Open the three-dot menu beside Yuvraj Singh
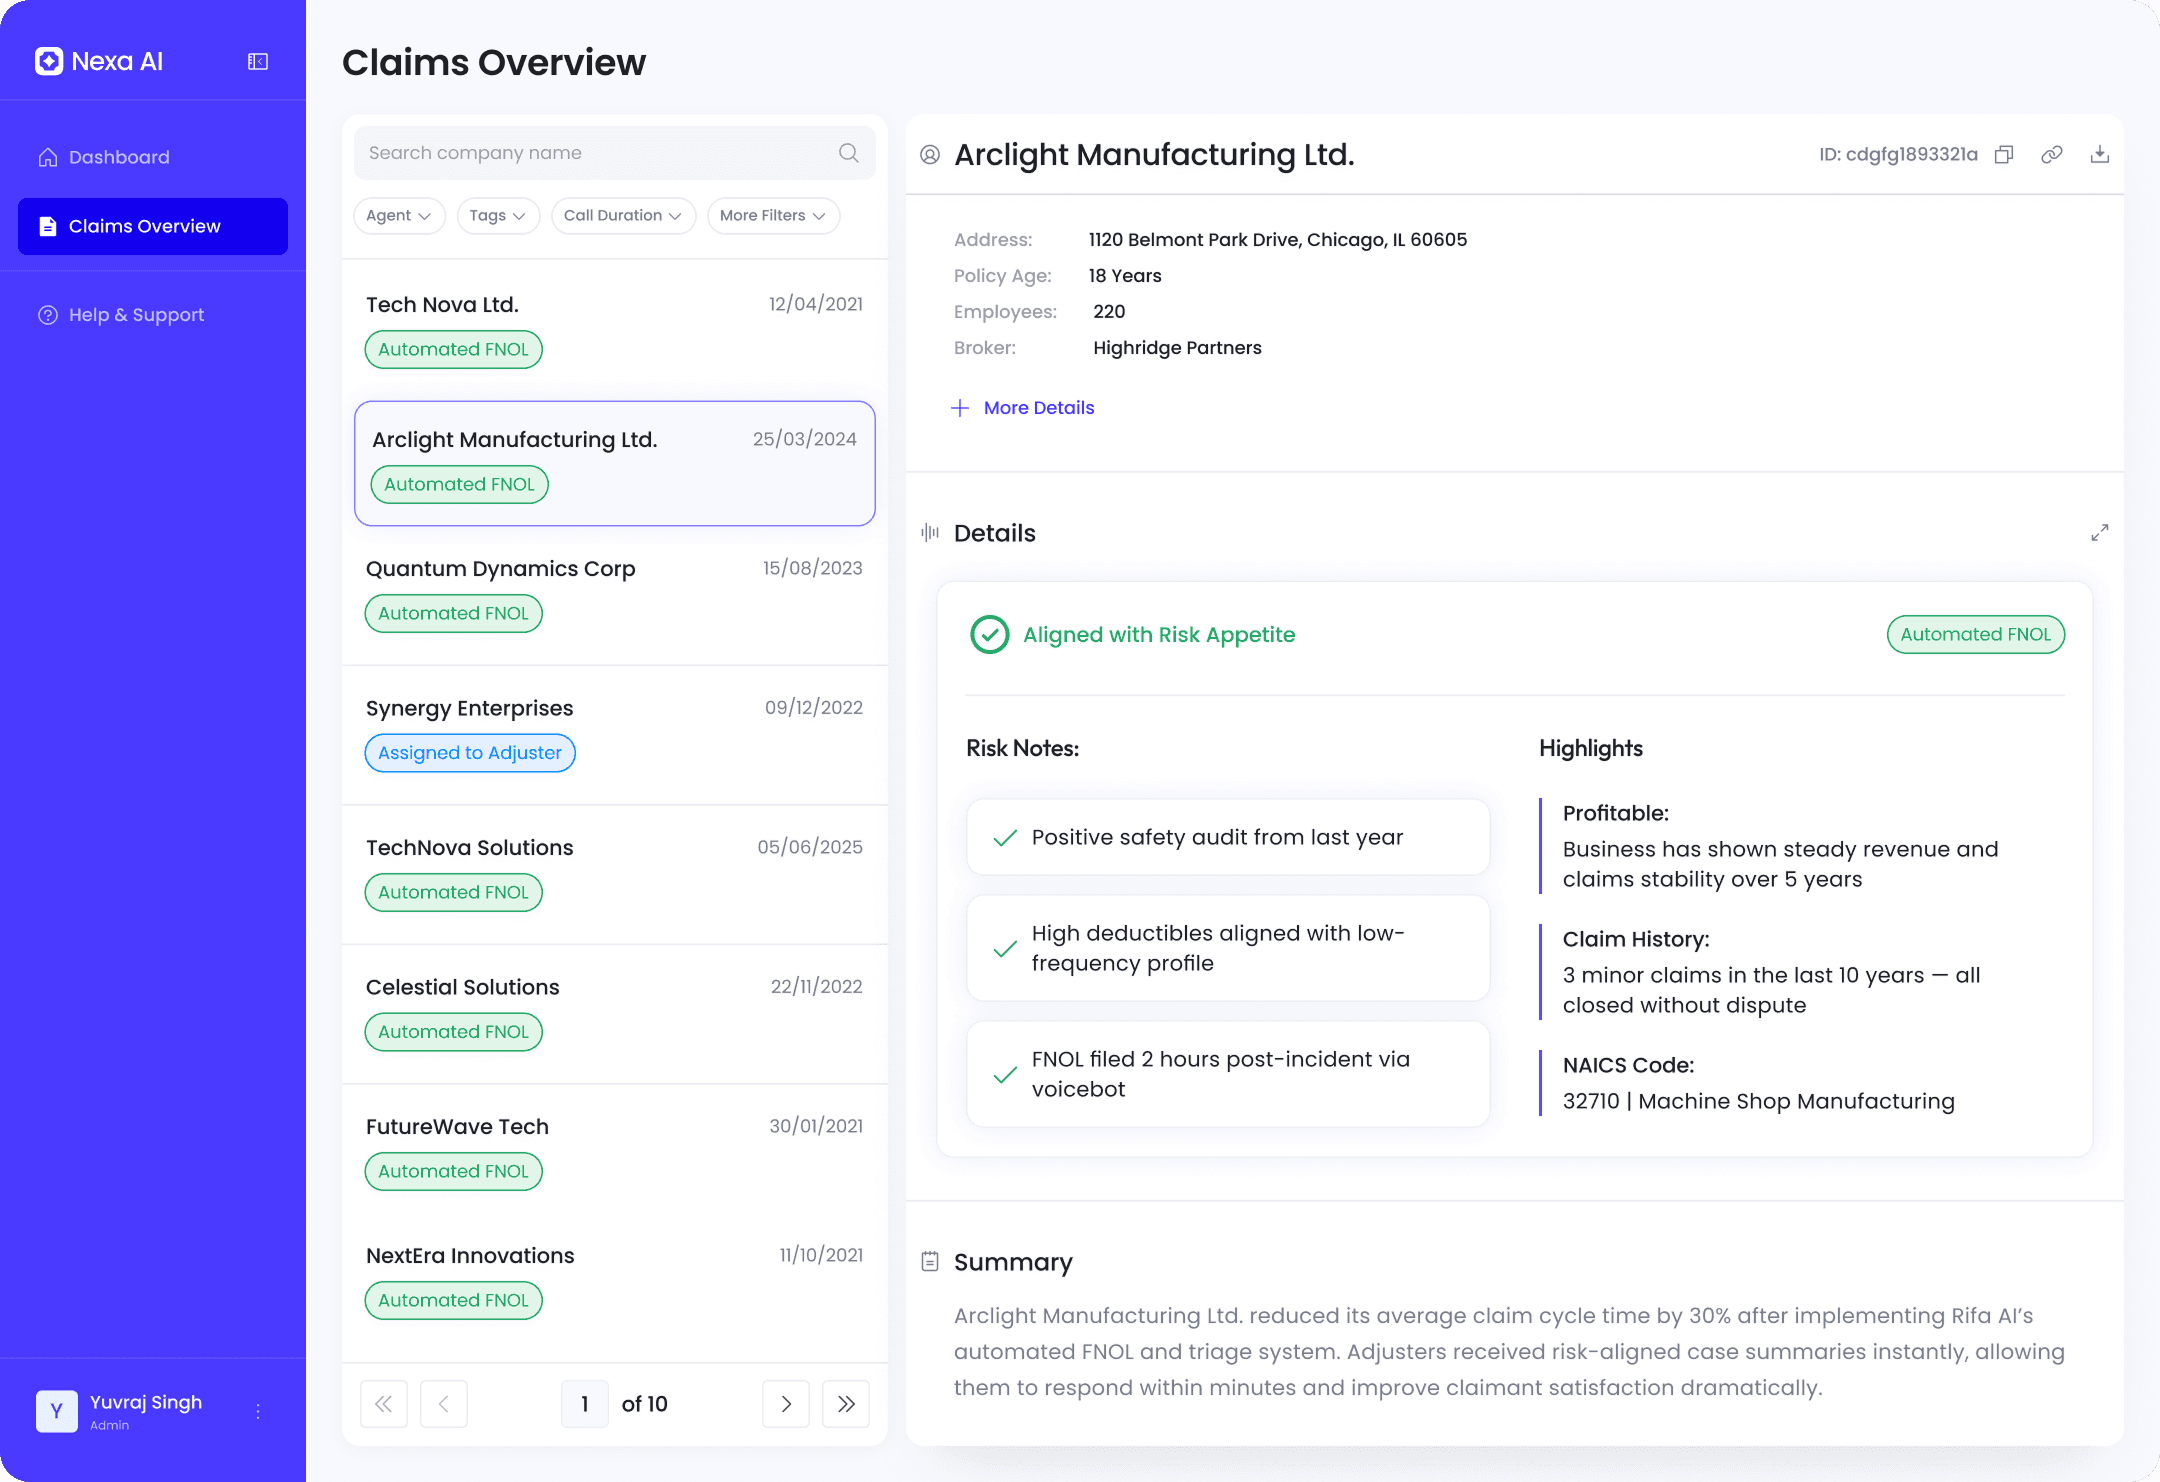Image resolution: width=2160 pixels, height=1482 pixels. point(257,1411)
